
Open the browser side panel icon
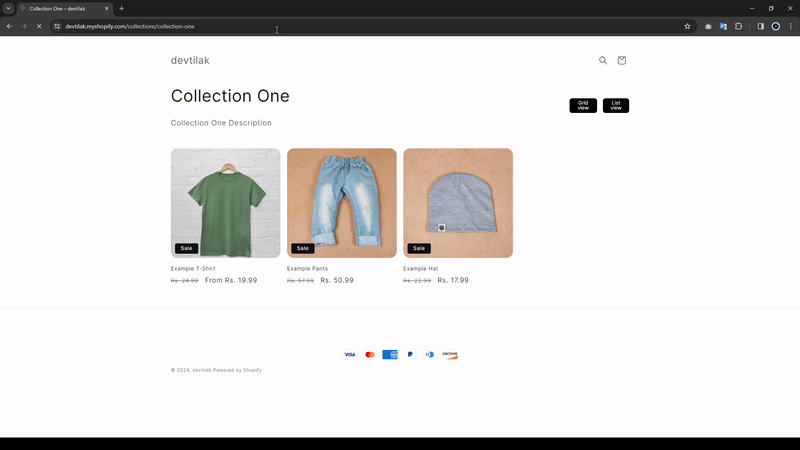(x=760, y=26)
